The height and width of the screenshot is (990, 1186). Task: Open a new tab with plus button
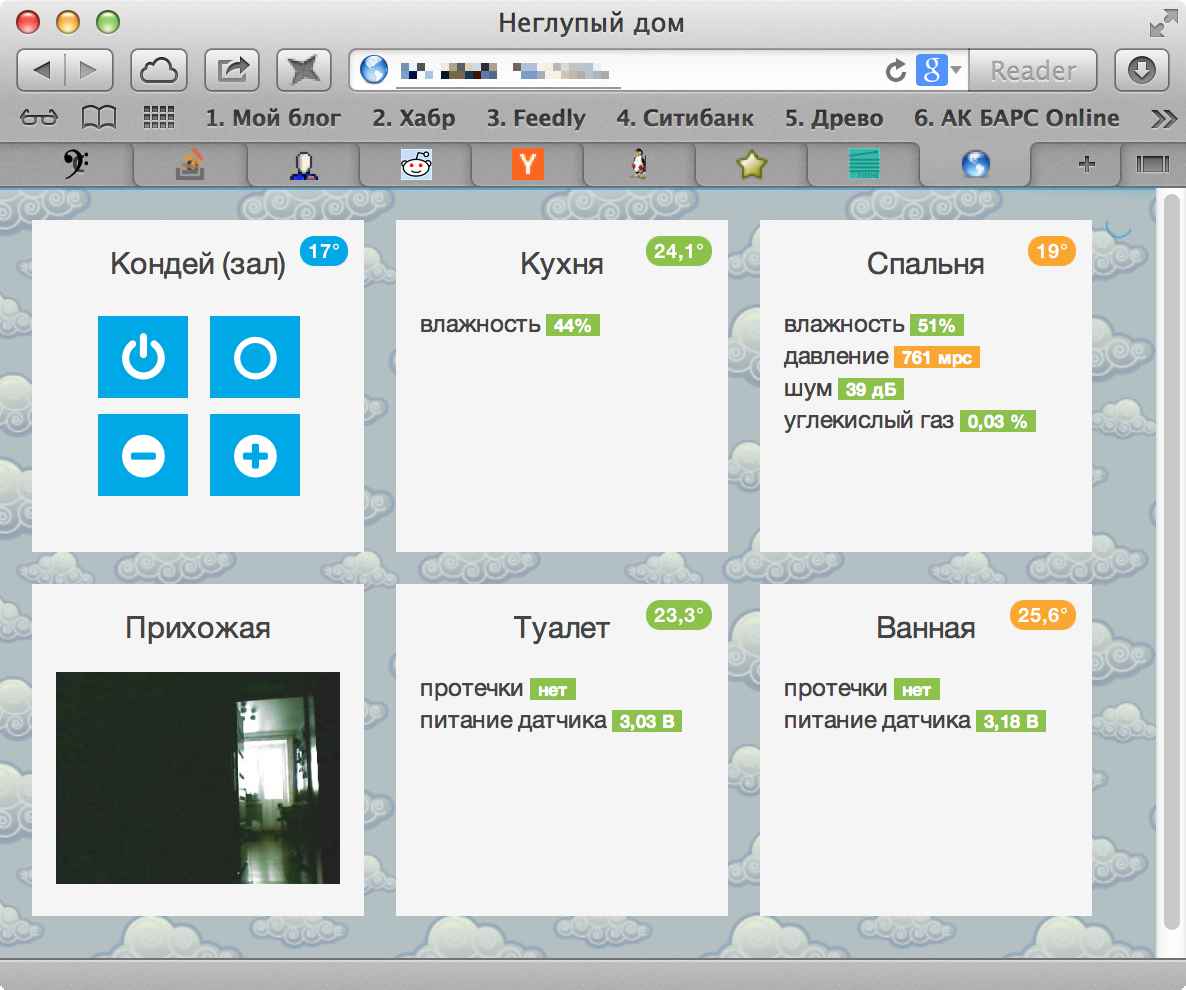click(x=1086, y=164)
